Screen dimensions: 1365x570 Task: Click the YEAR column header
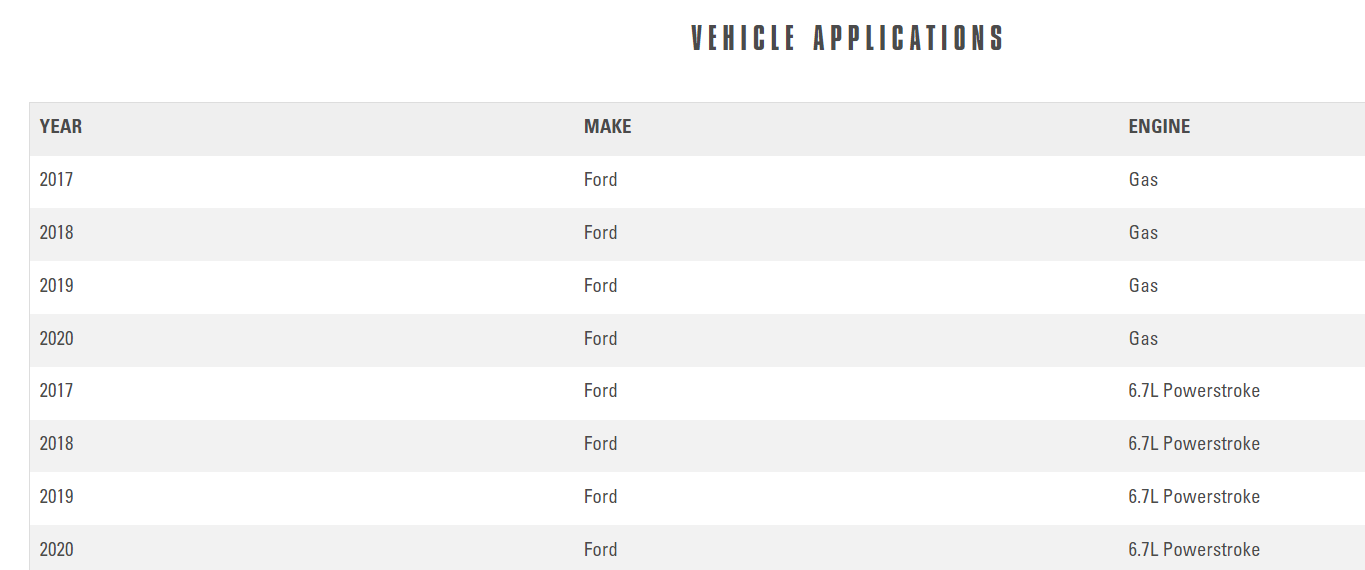pos(61,127)
